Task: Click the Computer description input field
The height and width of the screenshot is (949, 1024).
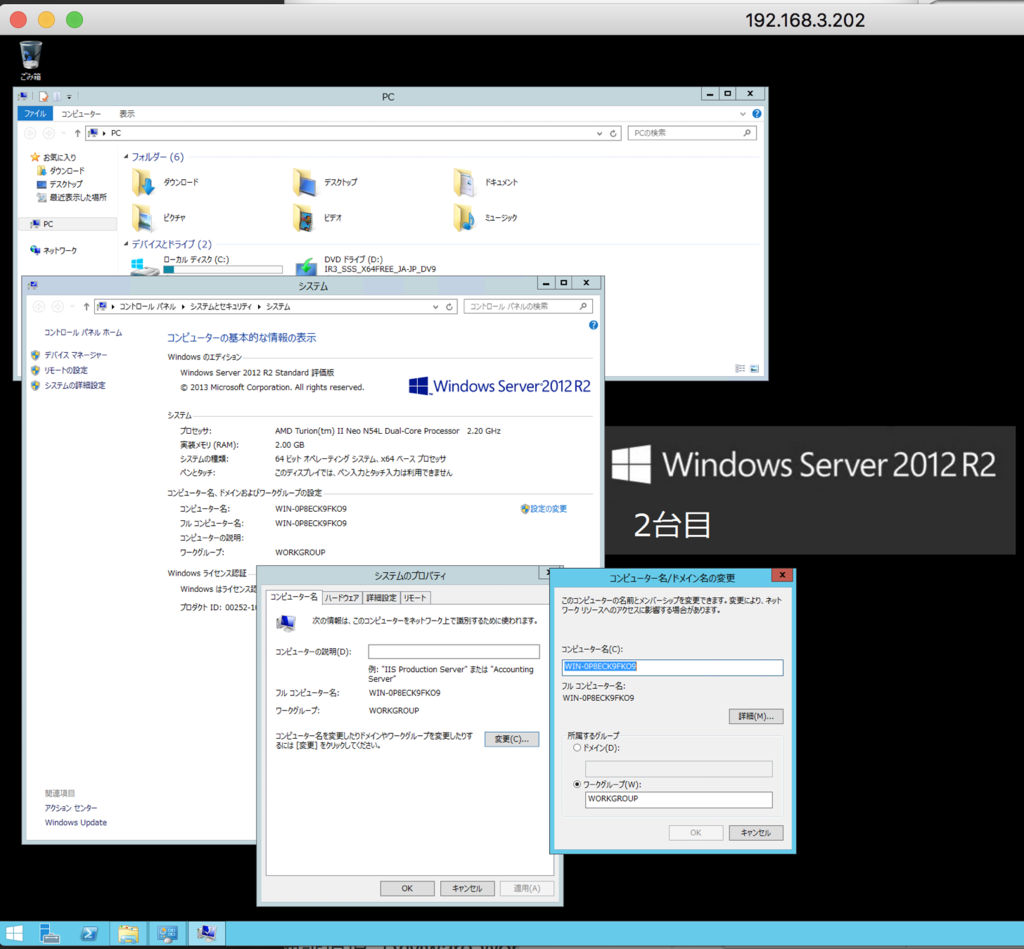Action: point(454,651)
